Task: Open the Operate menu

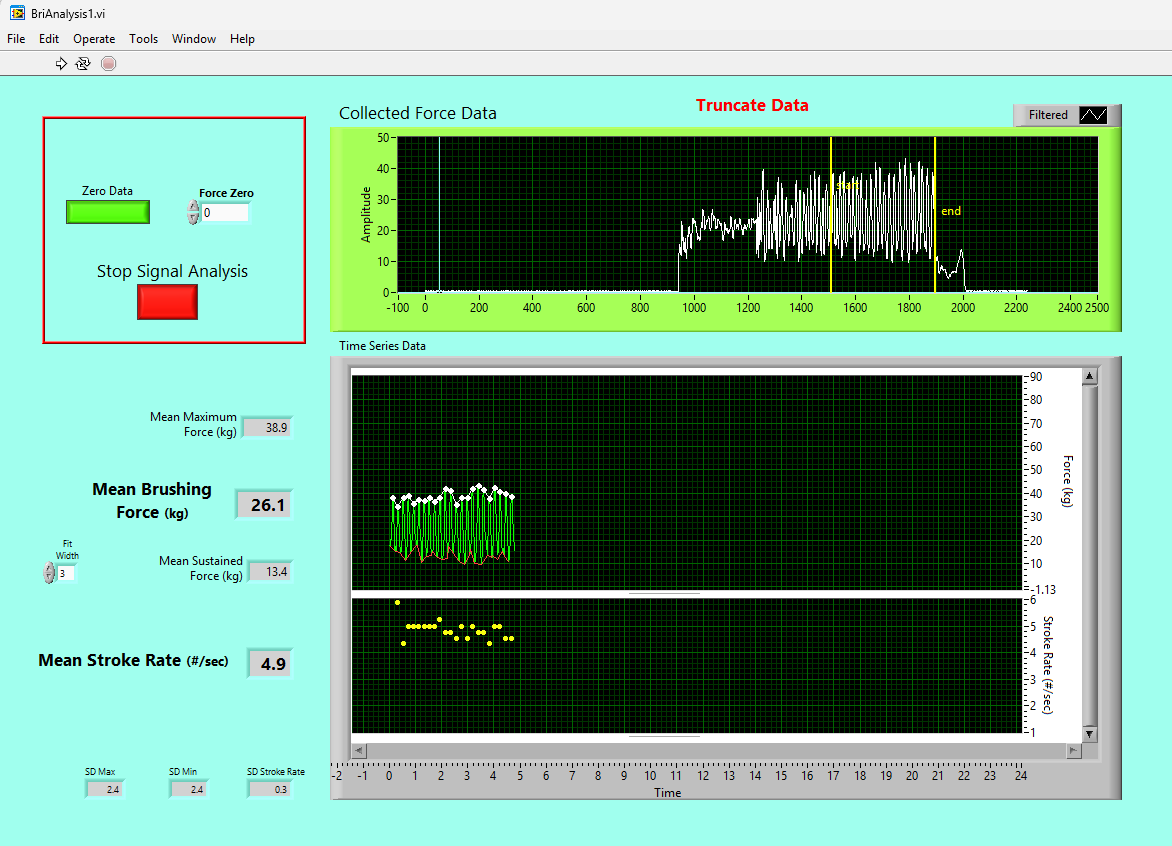Action: pos(94,39)
